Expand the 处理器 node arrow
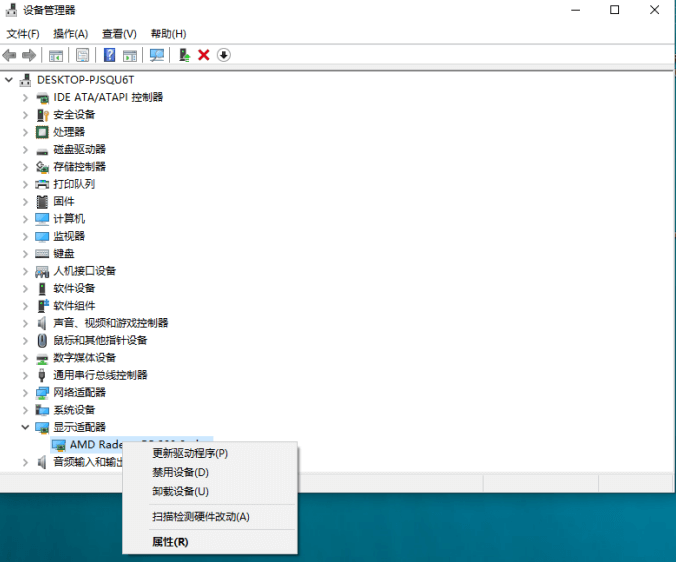The width and height of the screenshot is (676, 562). [x=25, y=132]
